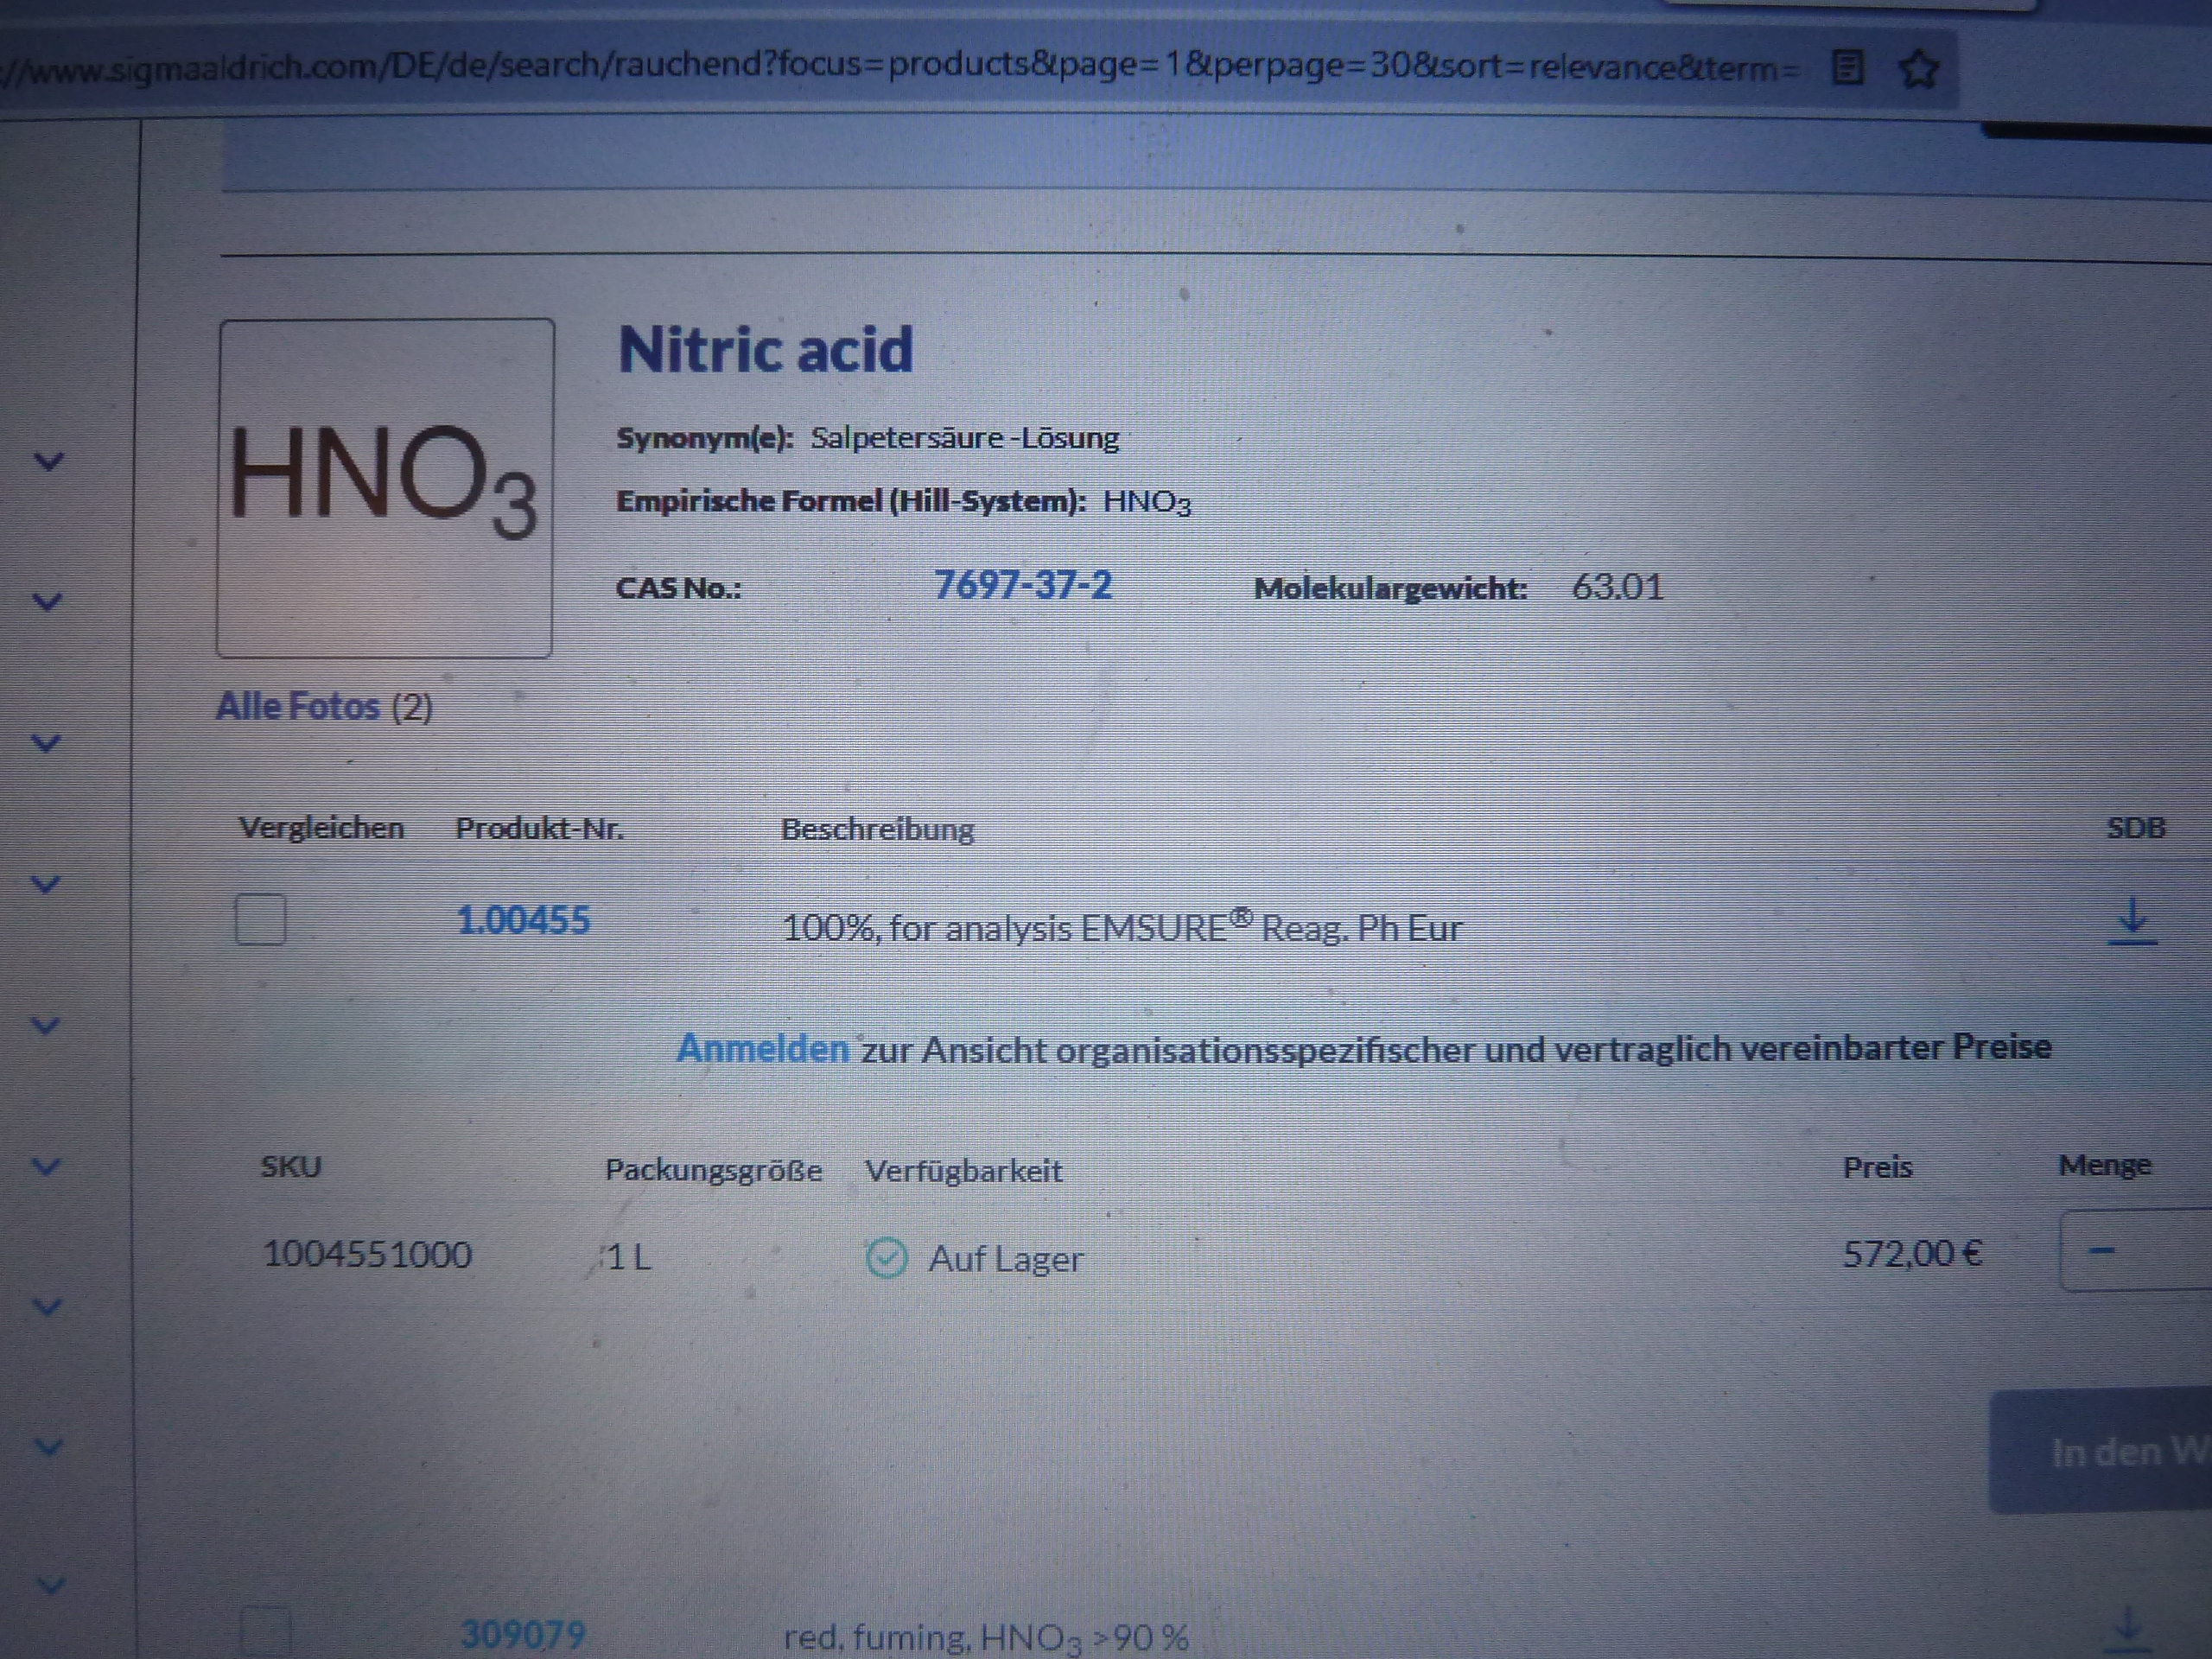Image resolution: width=2212 pixels, height=1659 pixels.
Task: Open CAS number 7697-37-2 link
Action: pos(1022,586)
